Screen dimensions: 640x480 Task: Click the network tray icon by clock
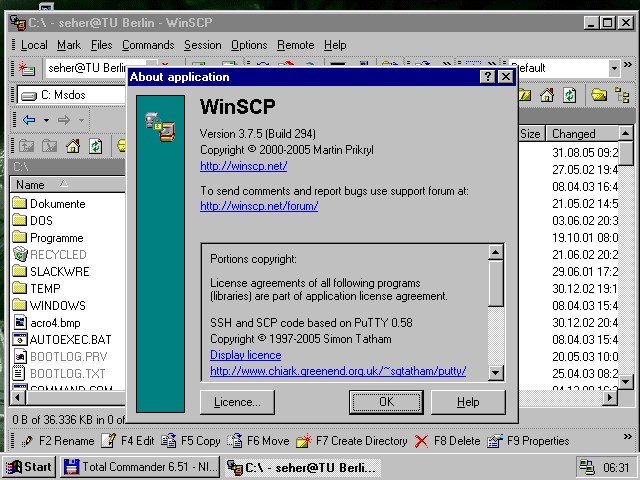587,467
